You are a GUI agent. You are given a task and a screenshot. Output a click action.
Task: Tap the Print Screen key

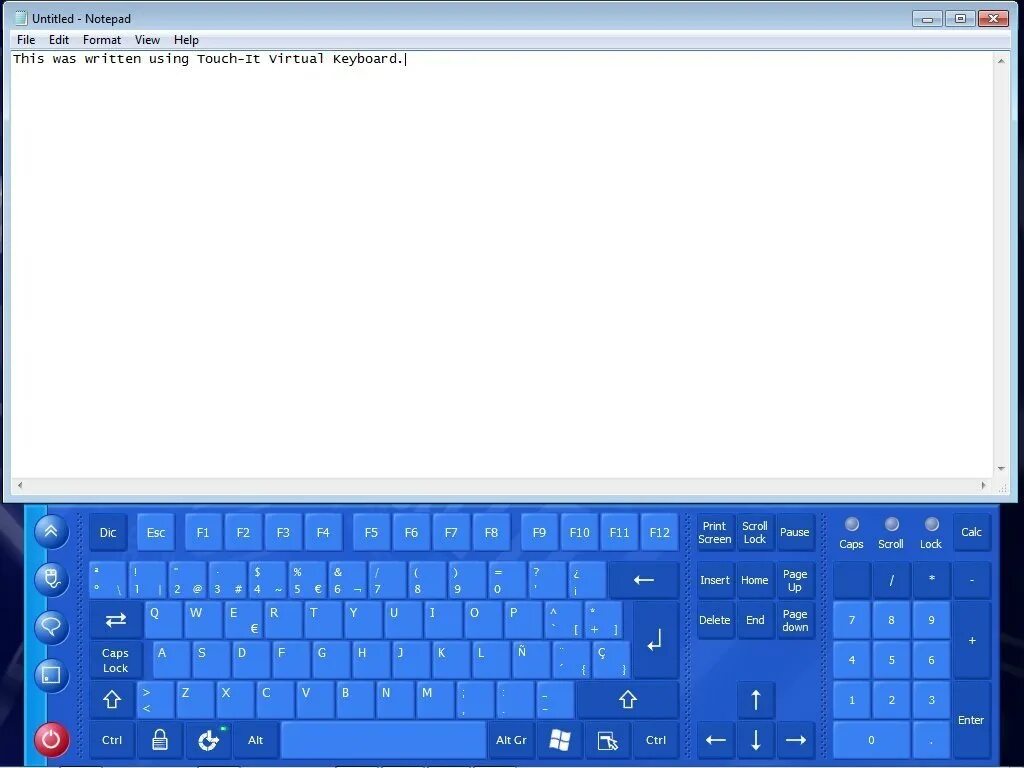click(714, 532)
